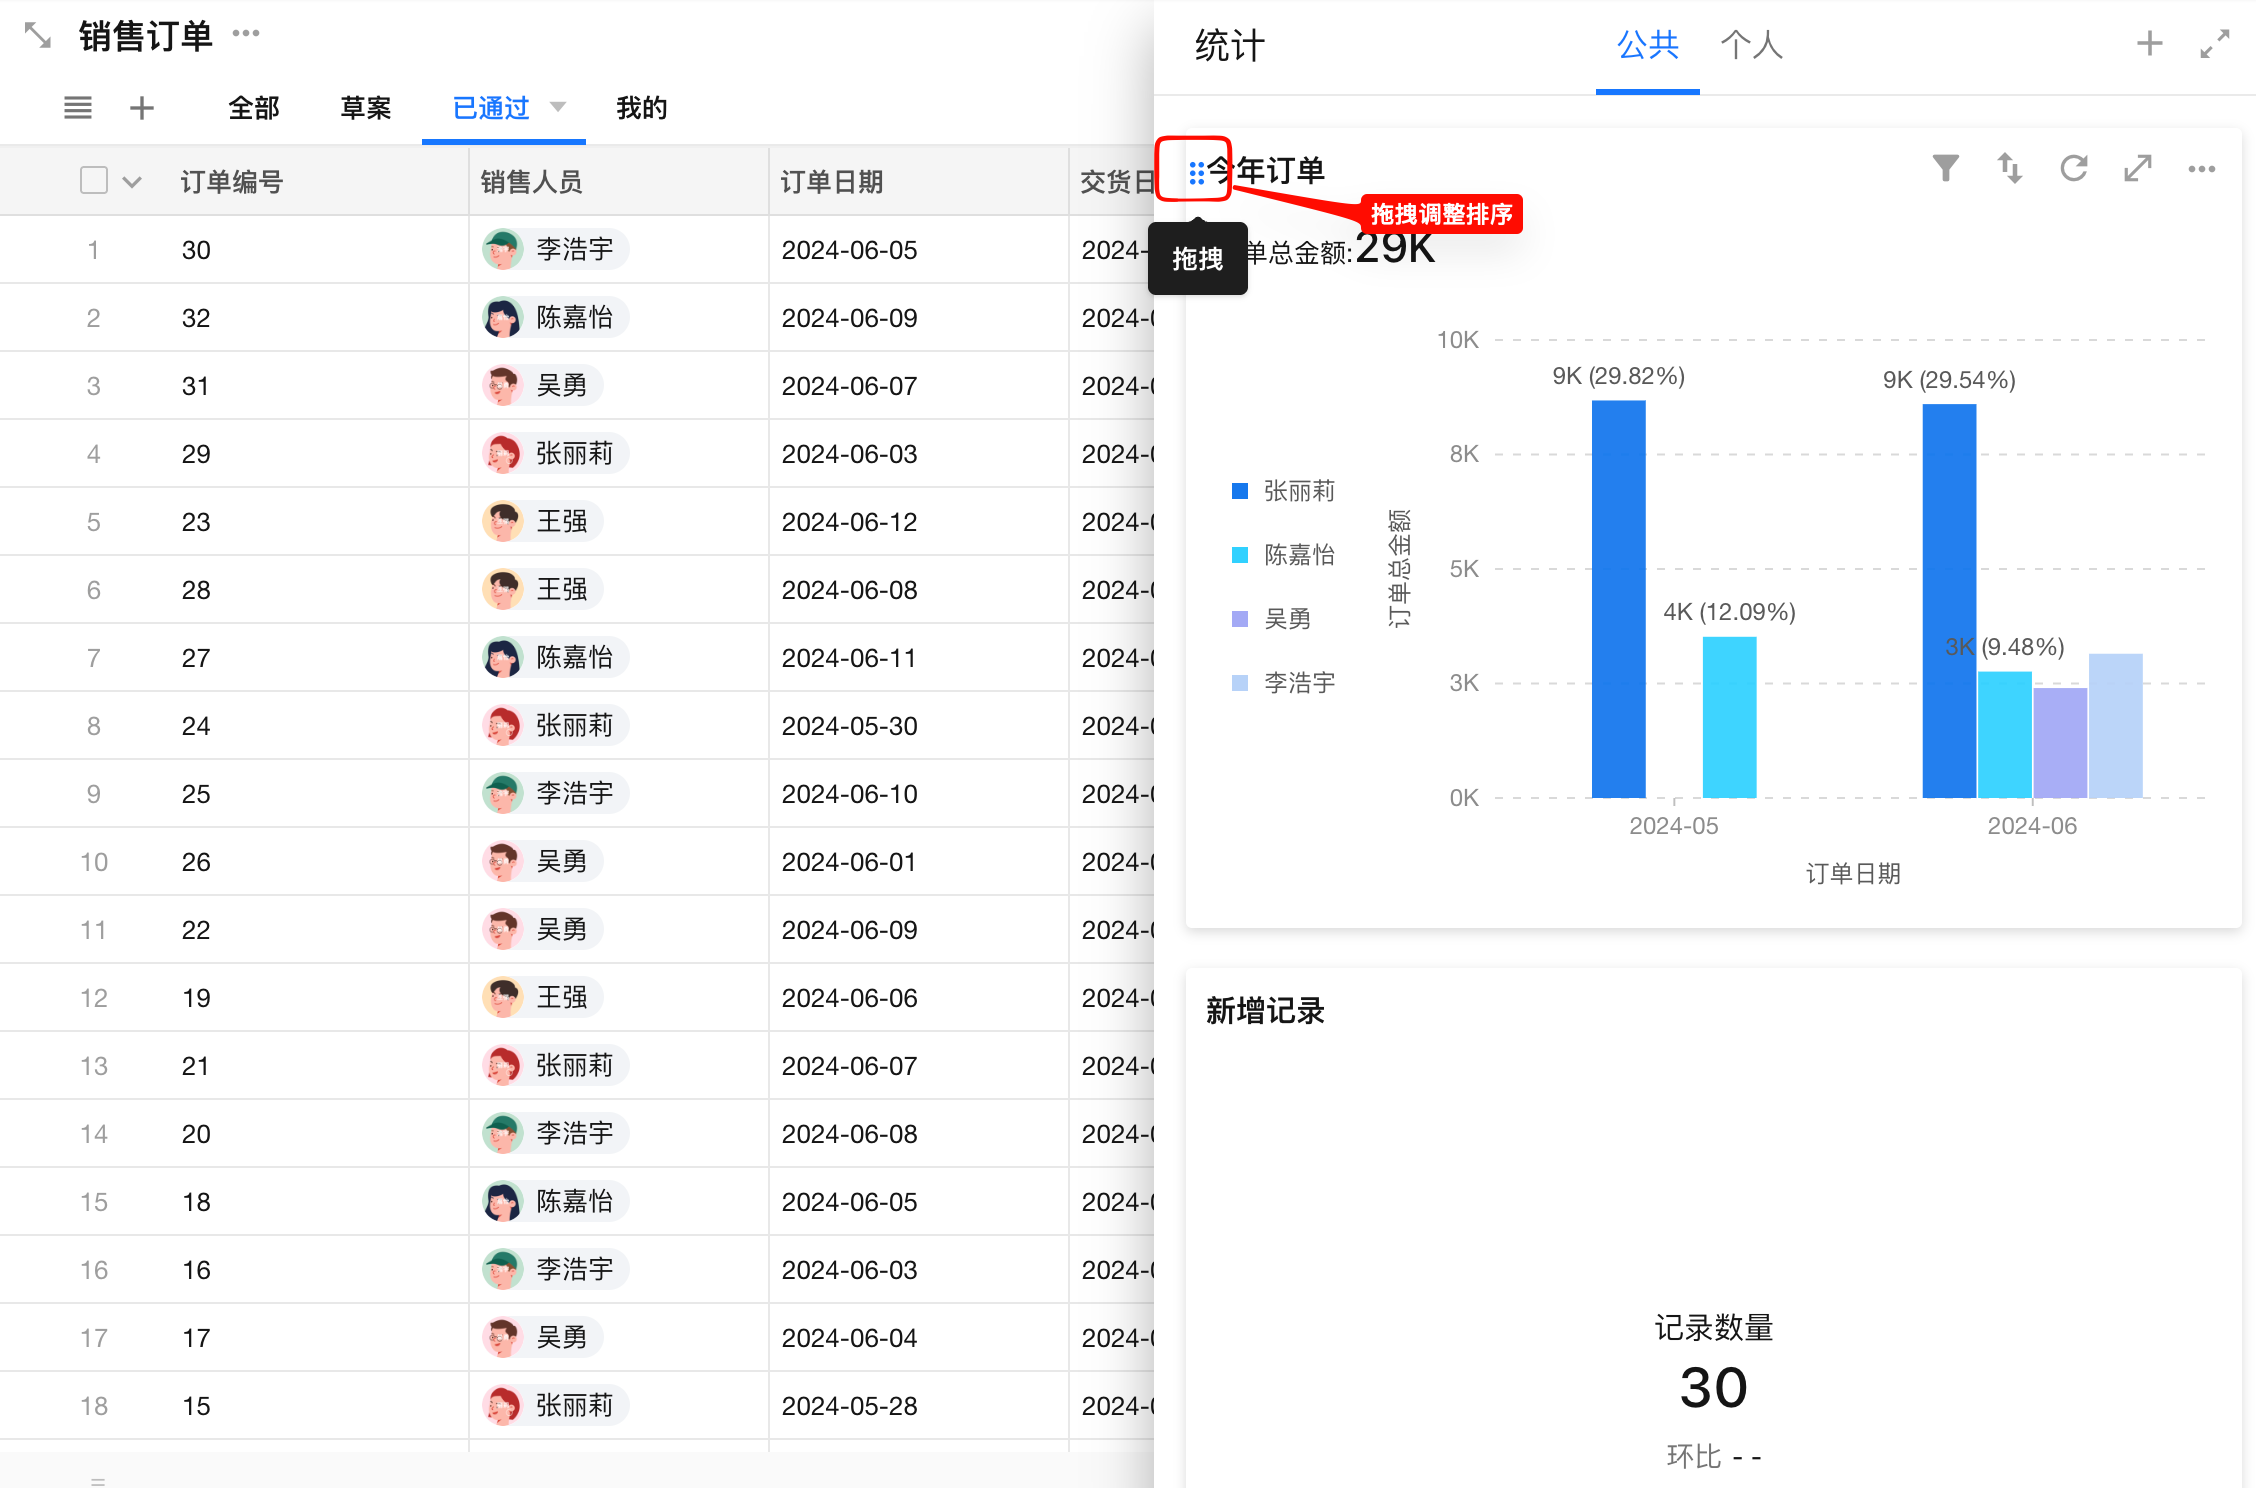Click the sort arrows icon on chart
Screen dimensions: 2256x1488
pos(2009,168)
